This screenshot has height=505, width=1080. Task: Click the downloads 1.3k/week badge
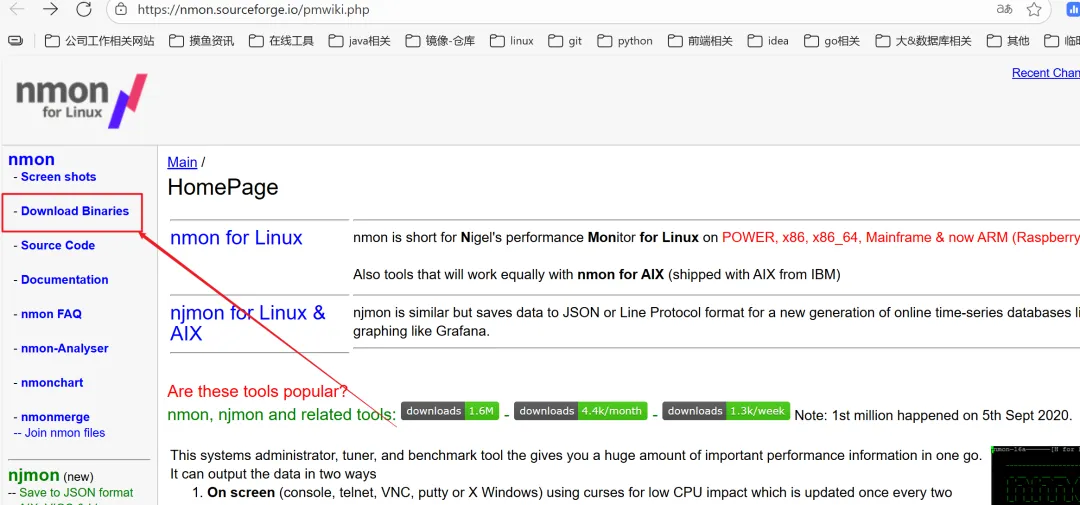pos(726,411)
